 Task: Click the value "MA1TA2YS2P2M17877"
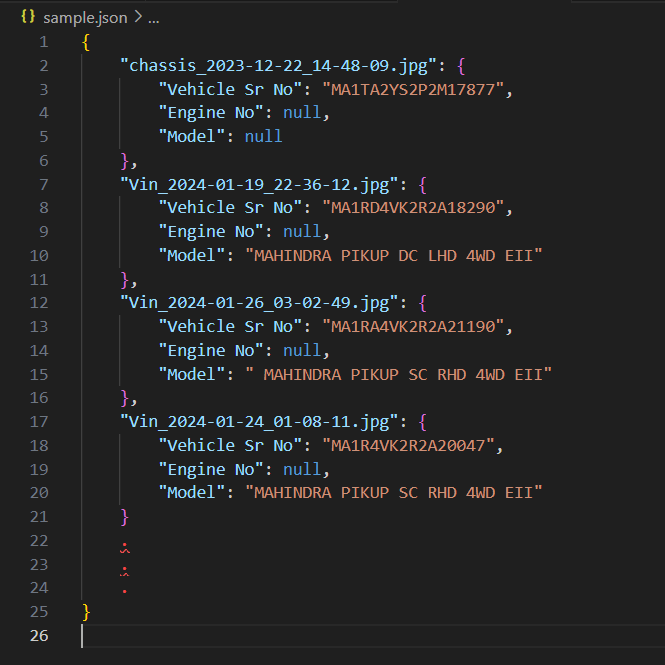(x=413, y=89)
